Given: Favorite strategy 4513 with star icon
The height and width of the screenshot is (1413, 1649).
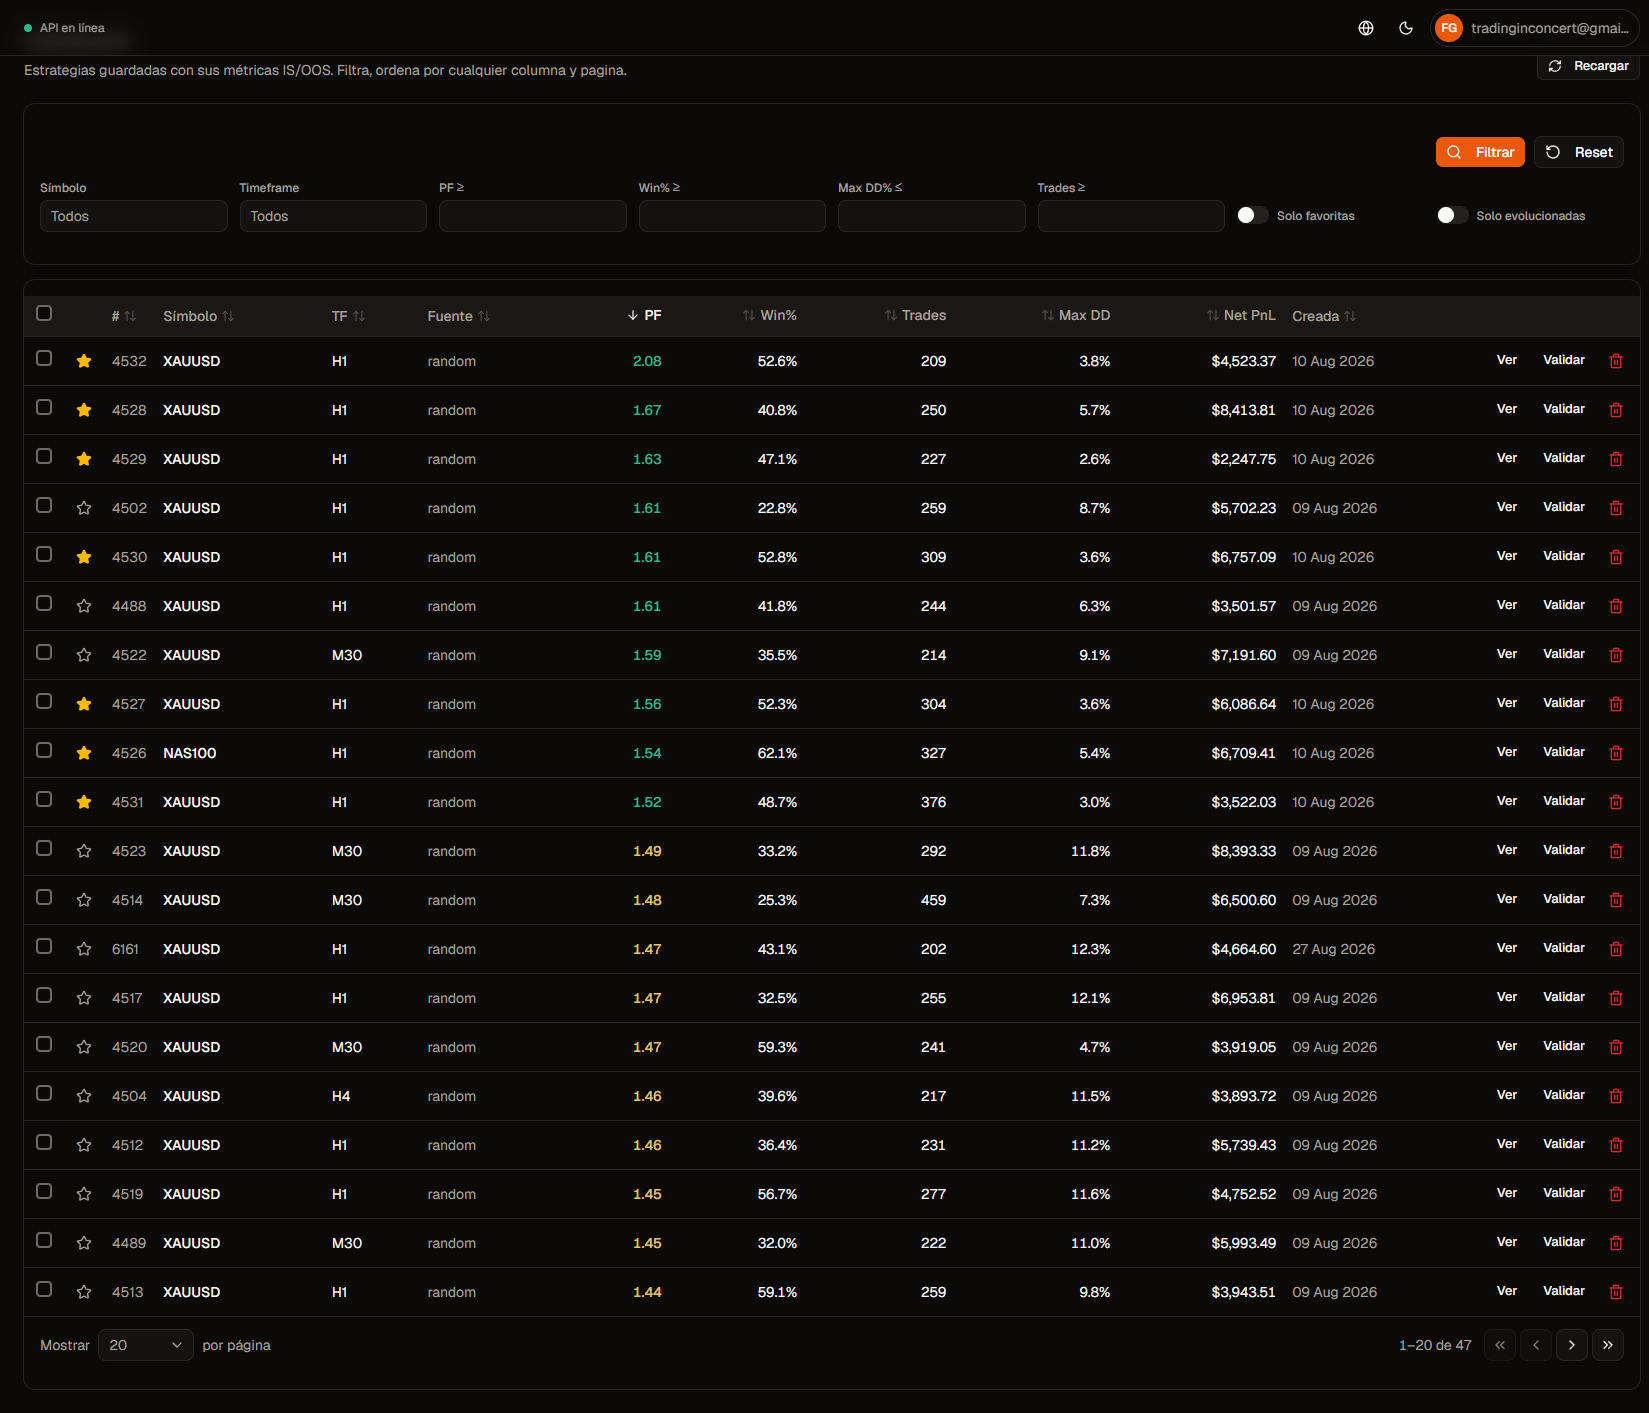Looking at the screenshot, I should point(84,1292).
